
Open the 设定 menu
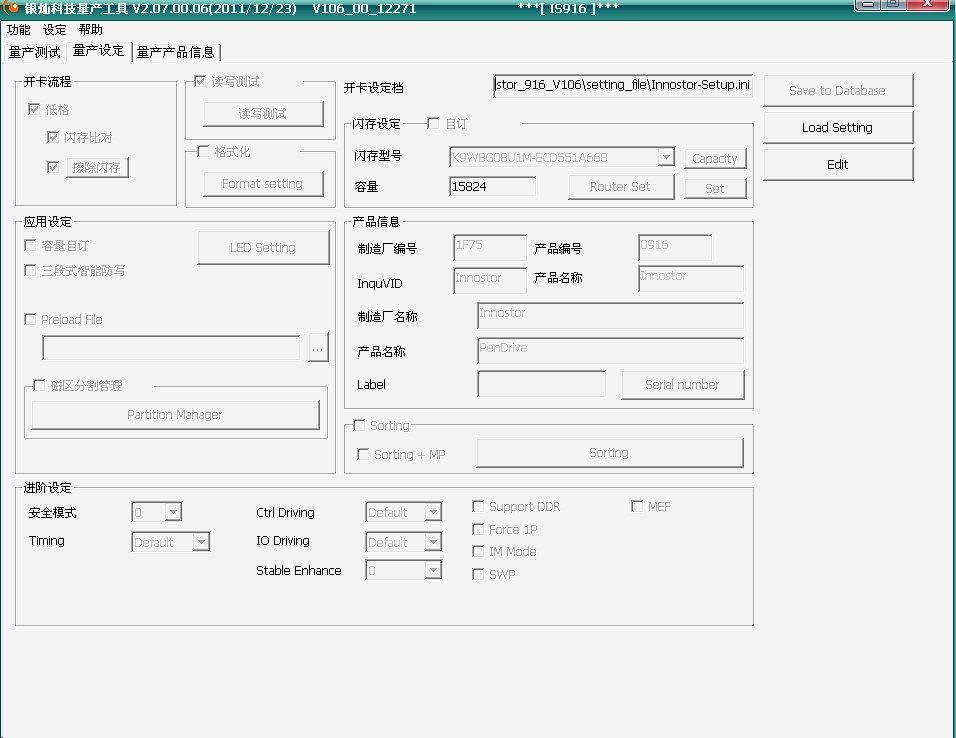(54, 30)
